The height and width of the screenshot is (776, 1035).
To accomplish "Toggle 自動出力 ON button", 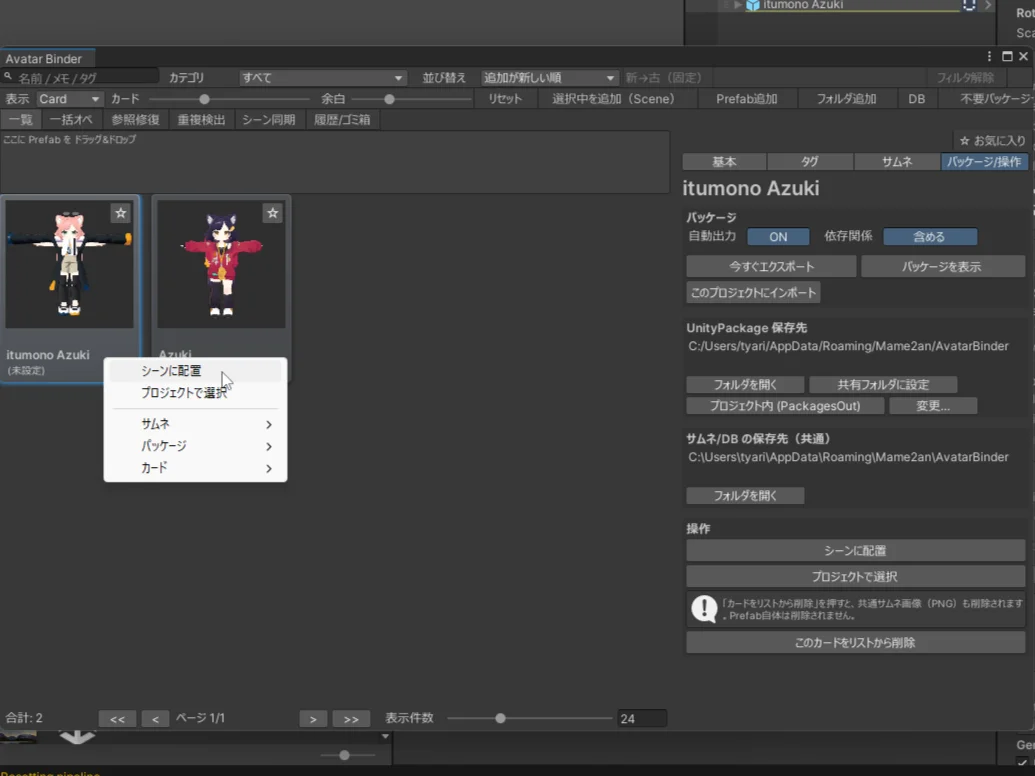I will (x=778, y=237).
